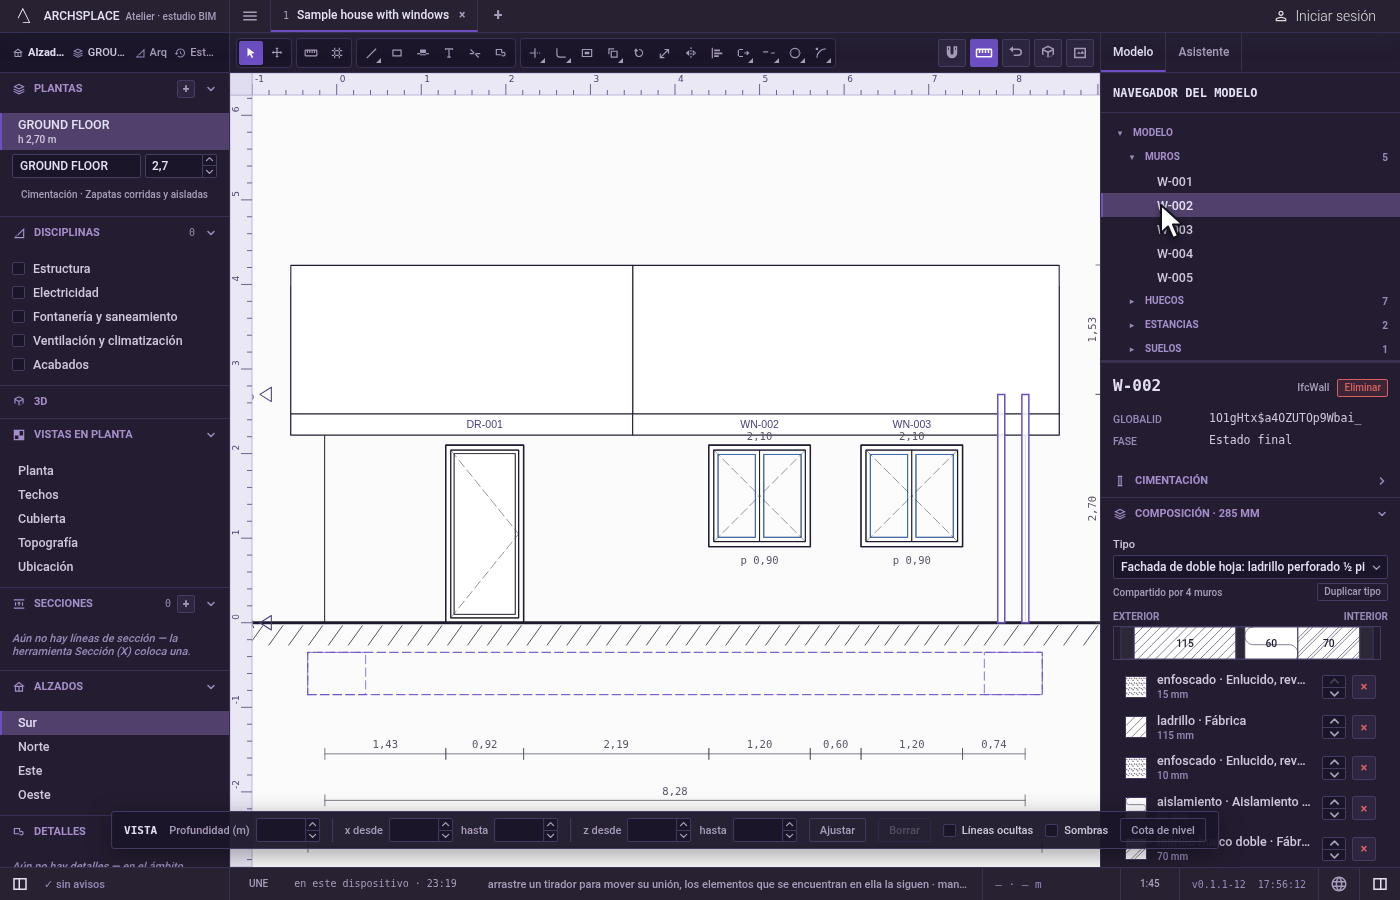Select the arrow selection tool
The image size is (1400, 900).
pyautogui.click(x=250, y=53)
